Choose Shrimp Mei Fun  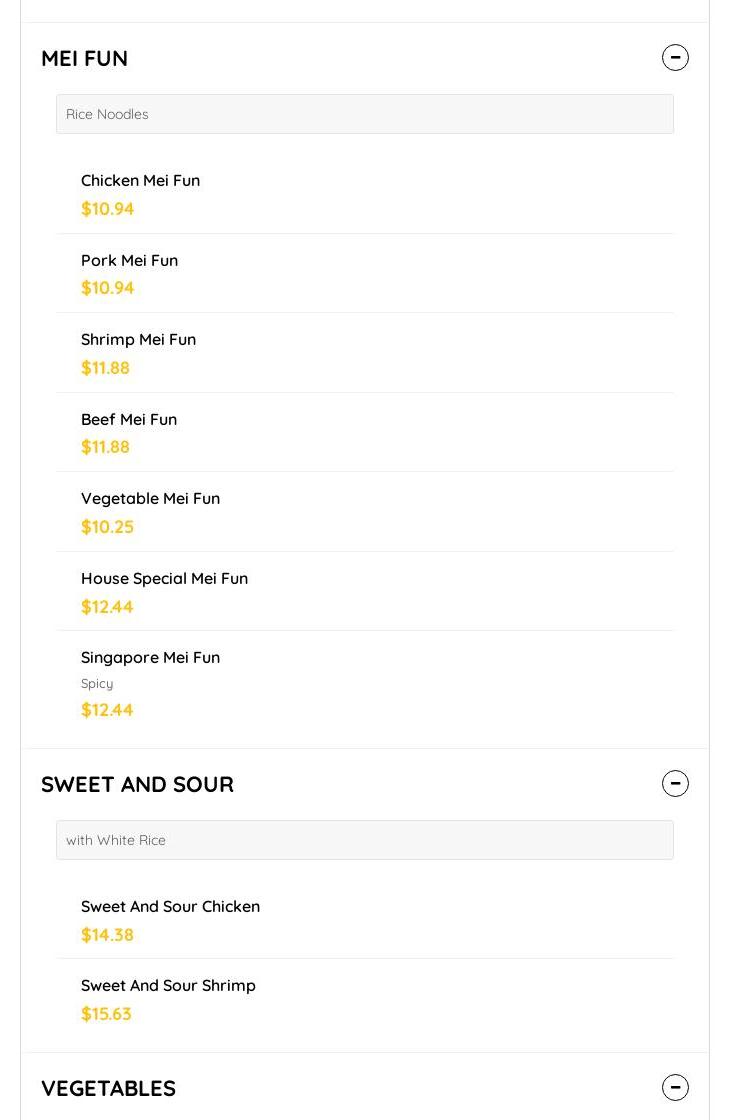coord(138,340)
